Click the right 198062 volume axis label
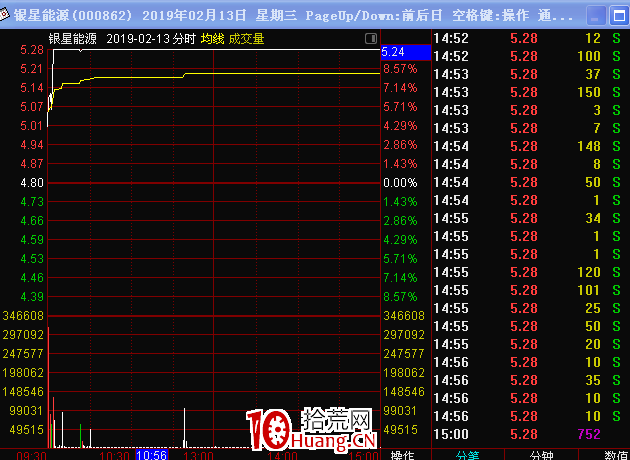Image resolution: width=630 pixels, height=460 pixels. tap(404, 373)
